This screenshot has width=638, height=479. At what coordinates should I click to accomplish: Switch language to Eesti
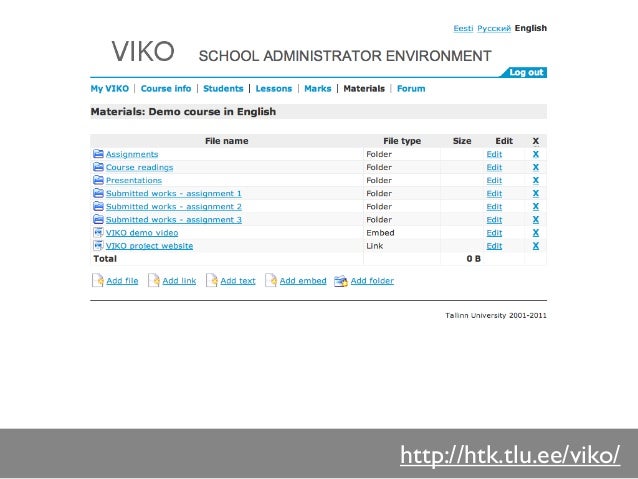(x=463, y=28)
